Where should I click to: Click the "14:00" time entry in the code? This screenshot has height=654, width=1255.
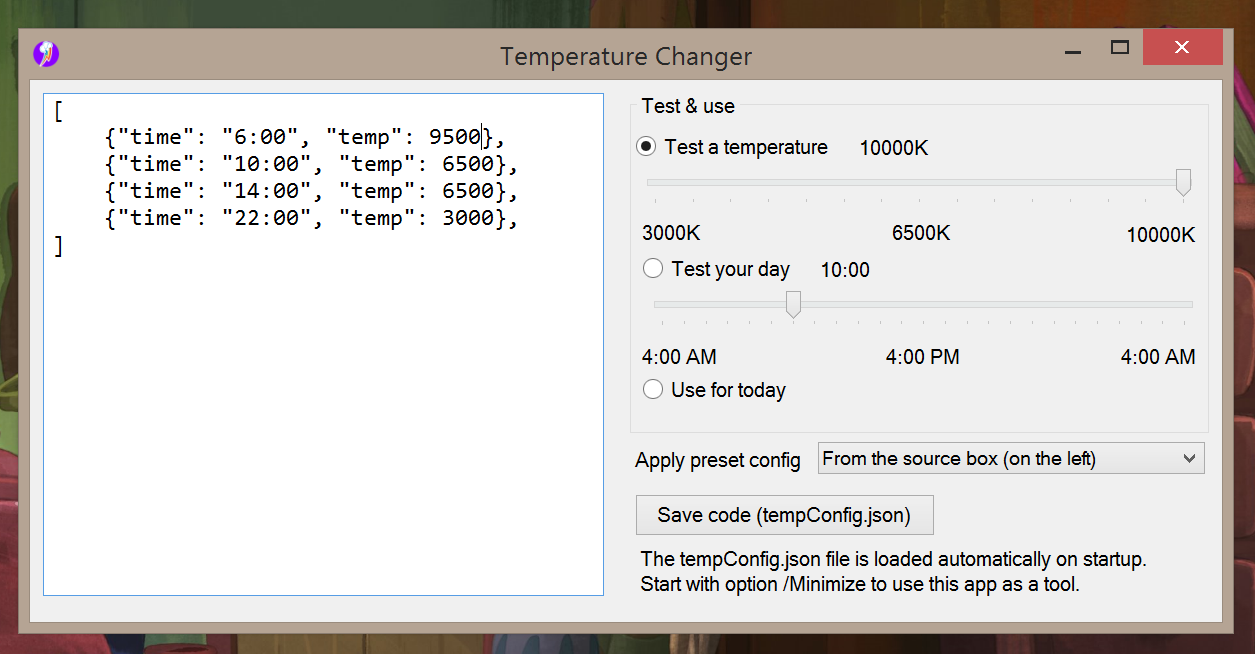[265, 191]
